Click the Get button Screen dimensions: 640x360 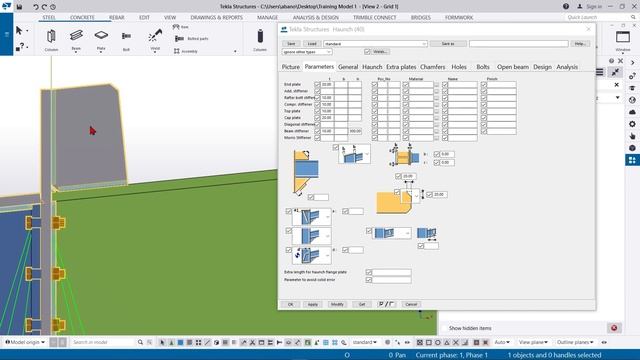362,304
